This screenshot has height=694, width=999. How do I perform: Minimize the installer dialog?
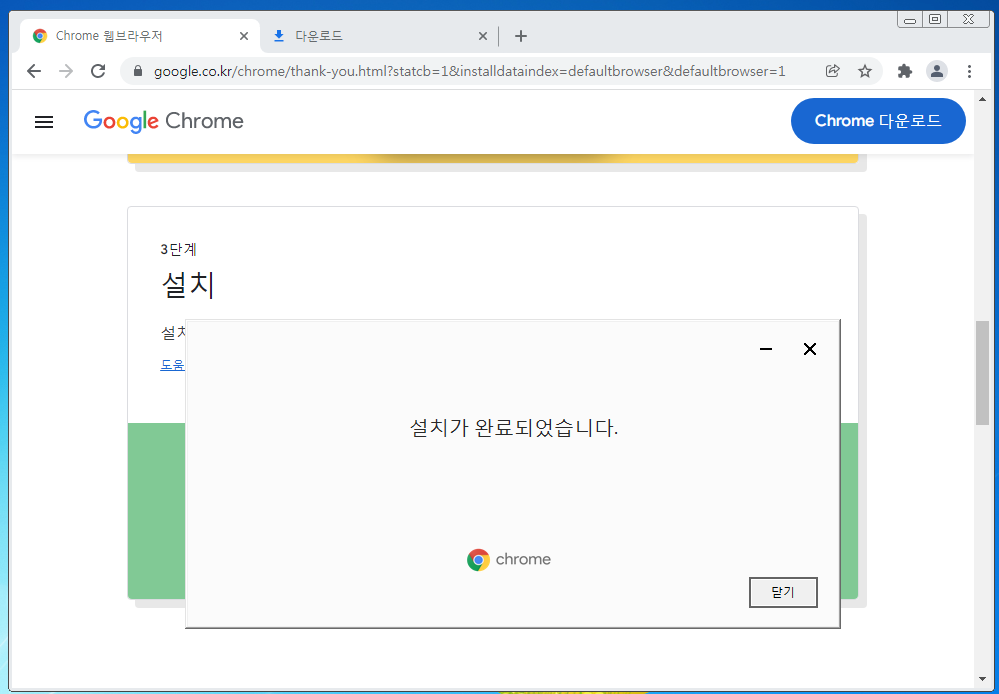point(766,349)
